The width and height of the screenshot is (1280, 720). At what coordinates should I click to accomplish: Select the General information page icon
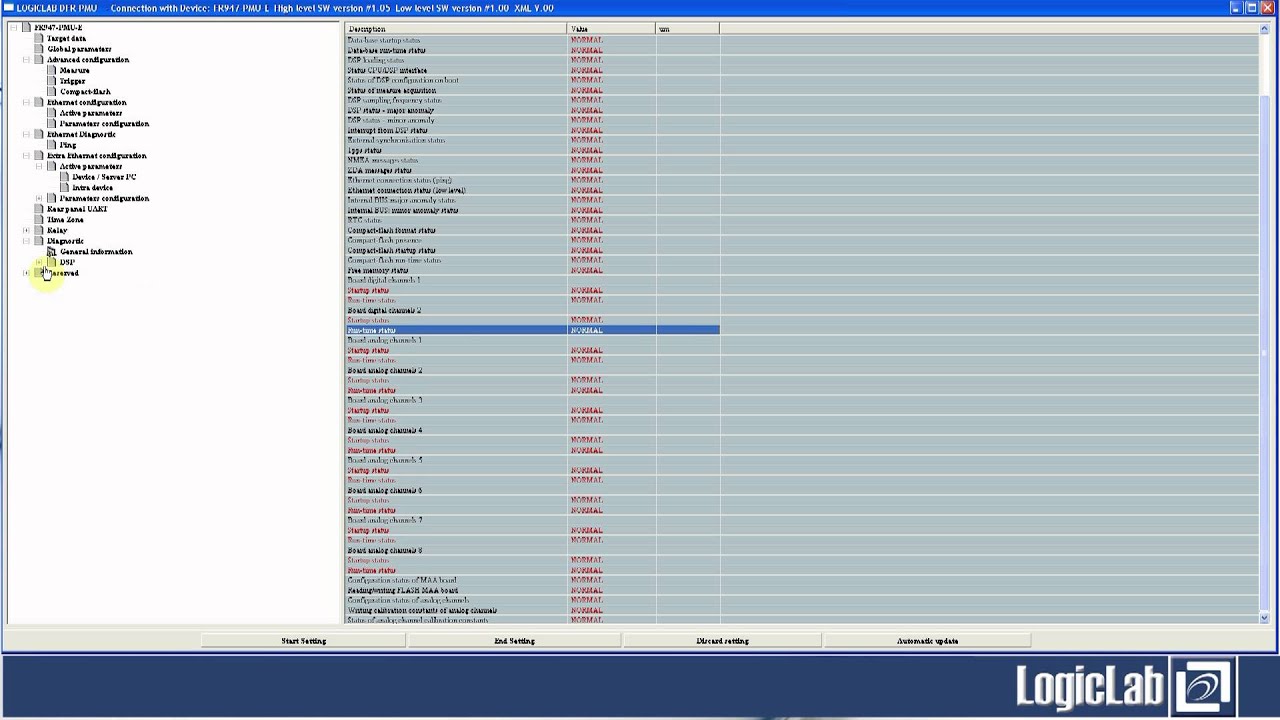[52, 252]
